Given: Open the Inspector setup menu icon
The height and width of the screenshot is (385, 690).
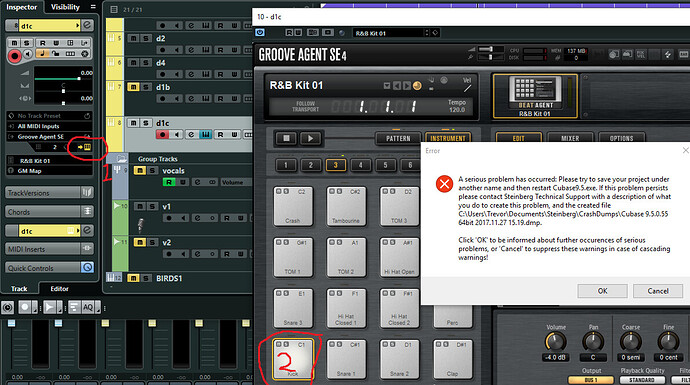Looking at the screenshot, I should click(x=93, y=7).
